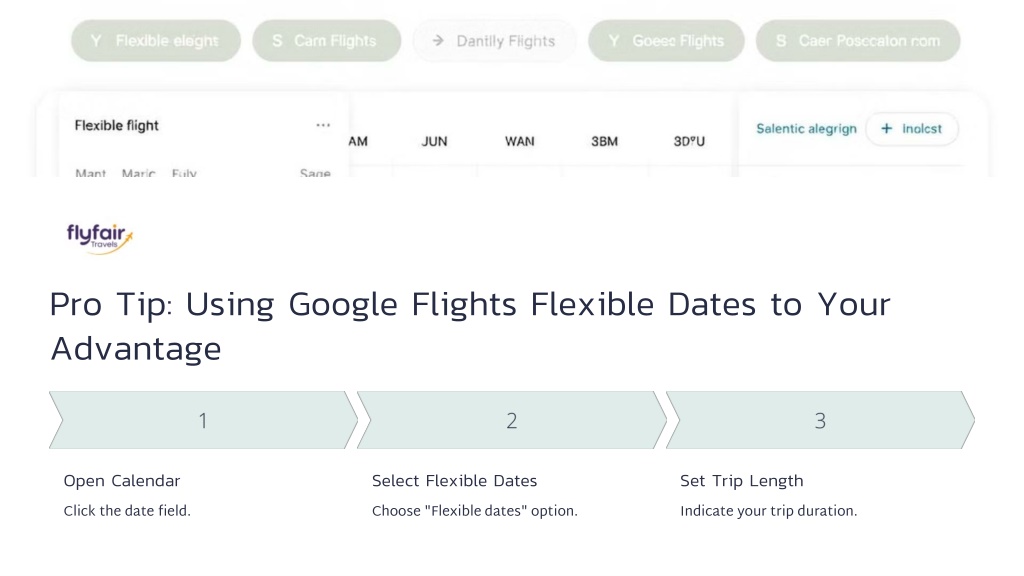This screenshot has width=1024, height=576.
Task: Click the plus icon in Inolcst button
Action: [x=886, y=129]
